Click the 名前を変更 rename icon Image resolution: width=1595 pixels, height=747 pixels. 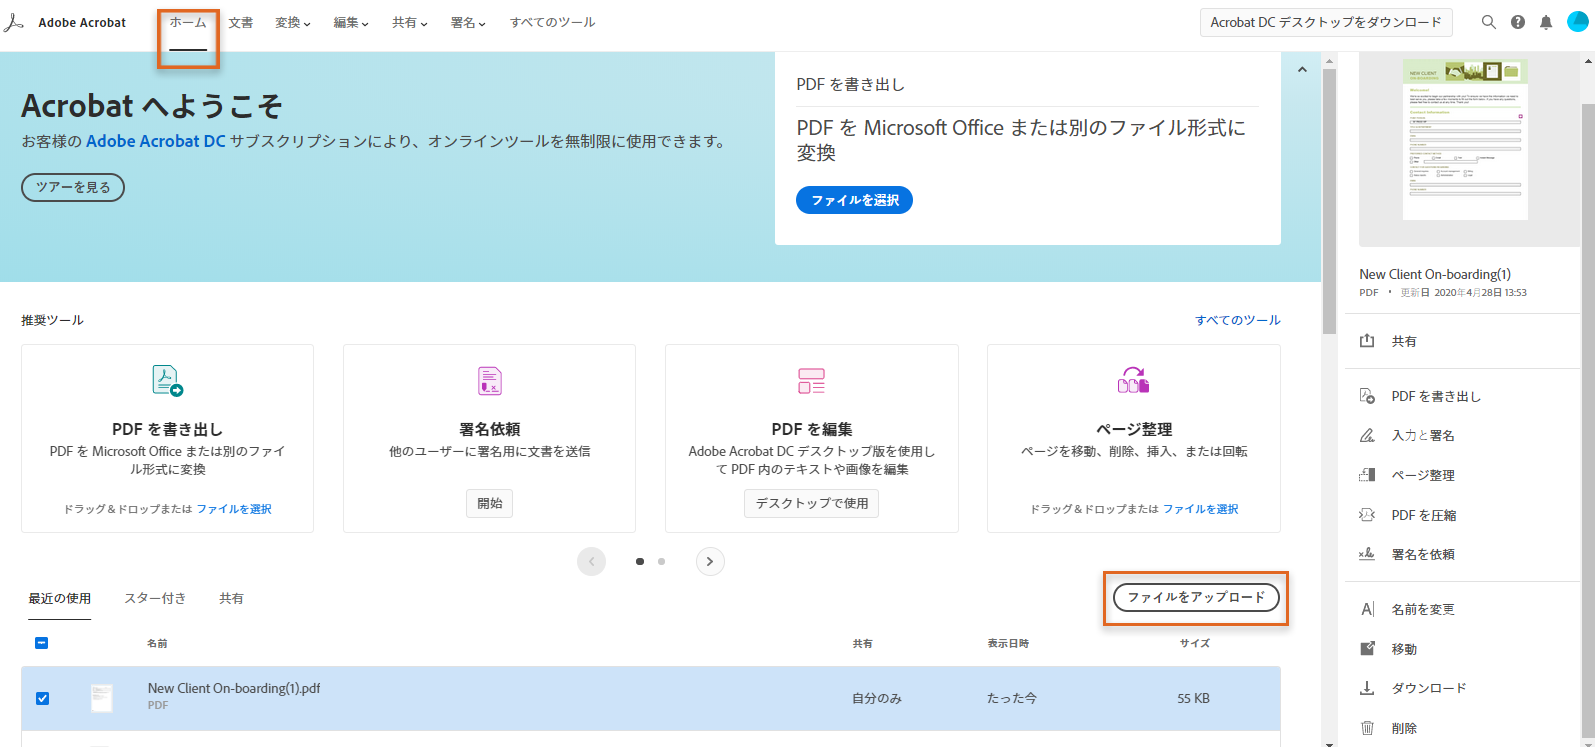point(1367,609)
